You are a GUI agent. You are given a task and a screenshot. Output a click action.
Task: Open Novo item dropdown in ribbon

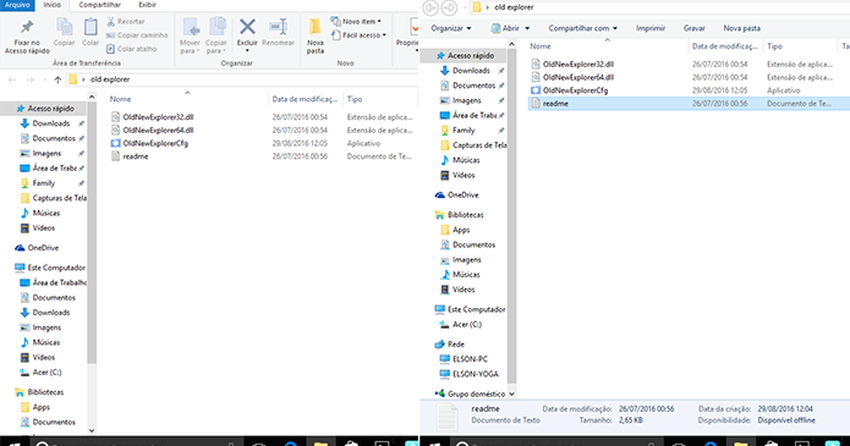(356, 22)
